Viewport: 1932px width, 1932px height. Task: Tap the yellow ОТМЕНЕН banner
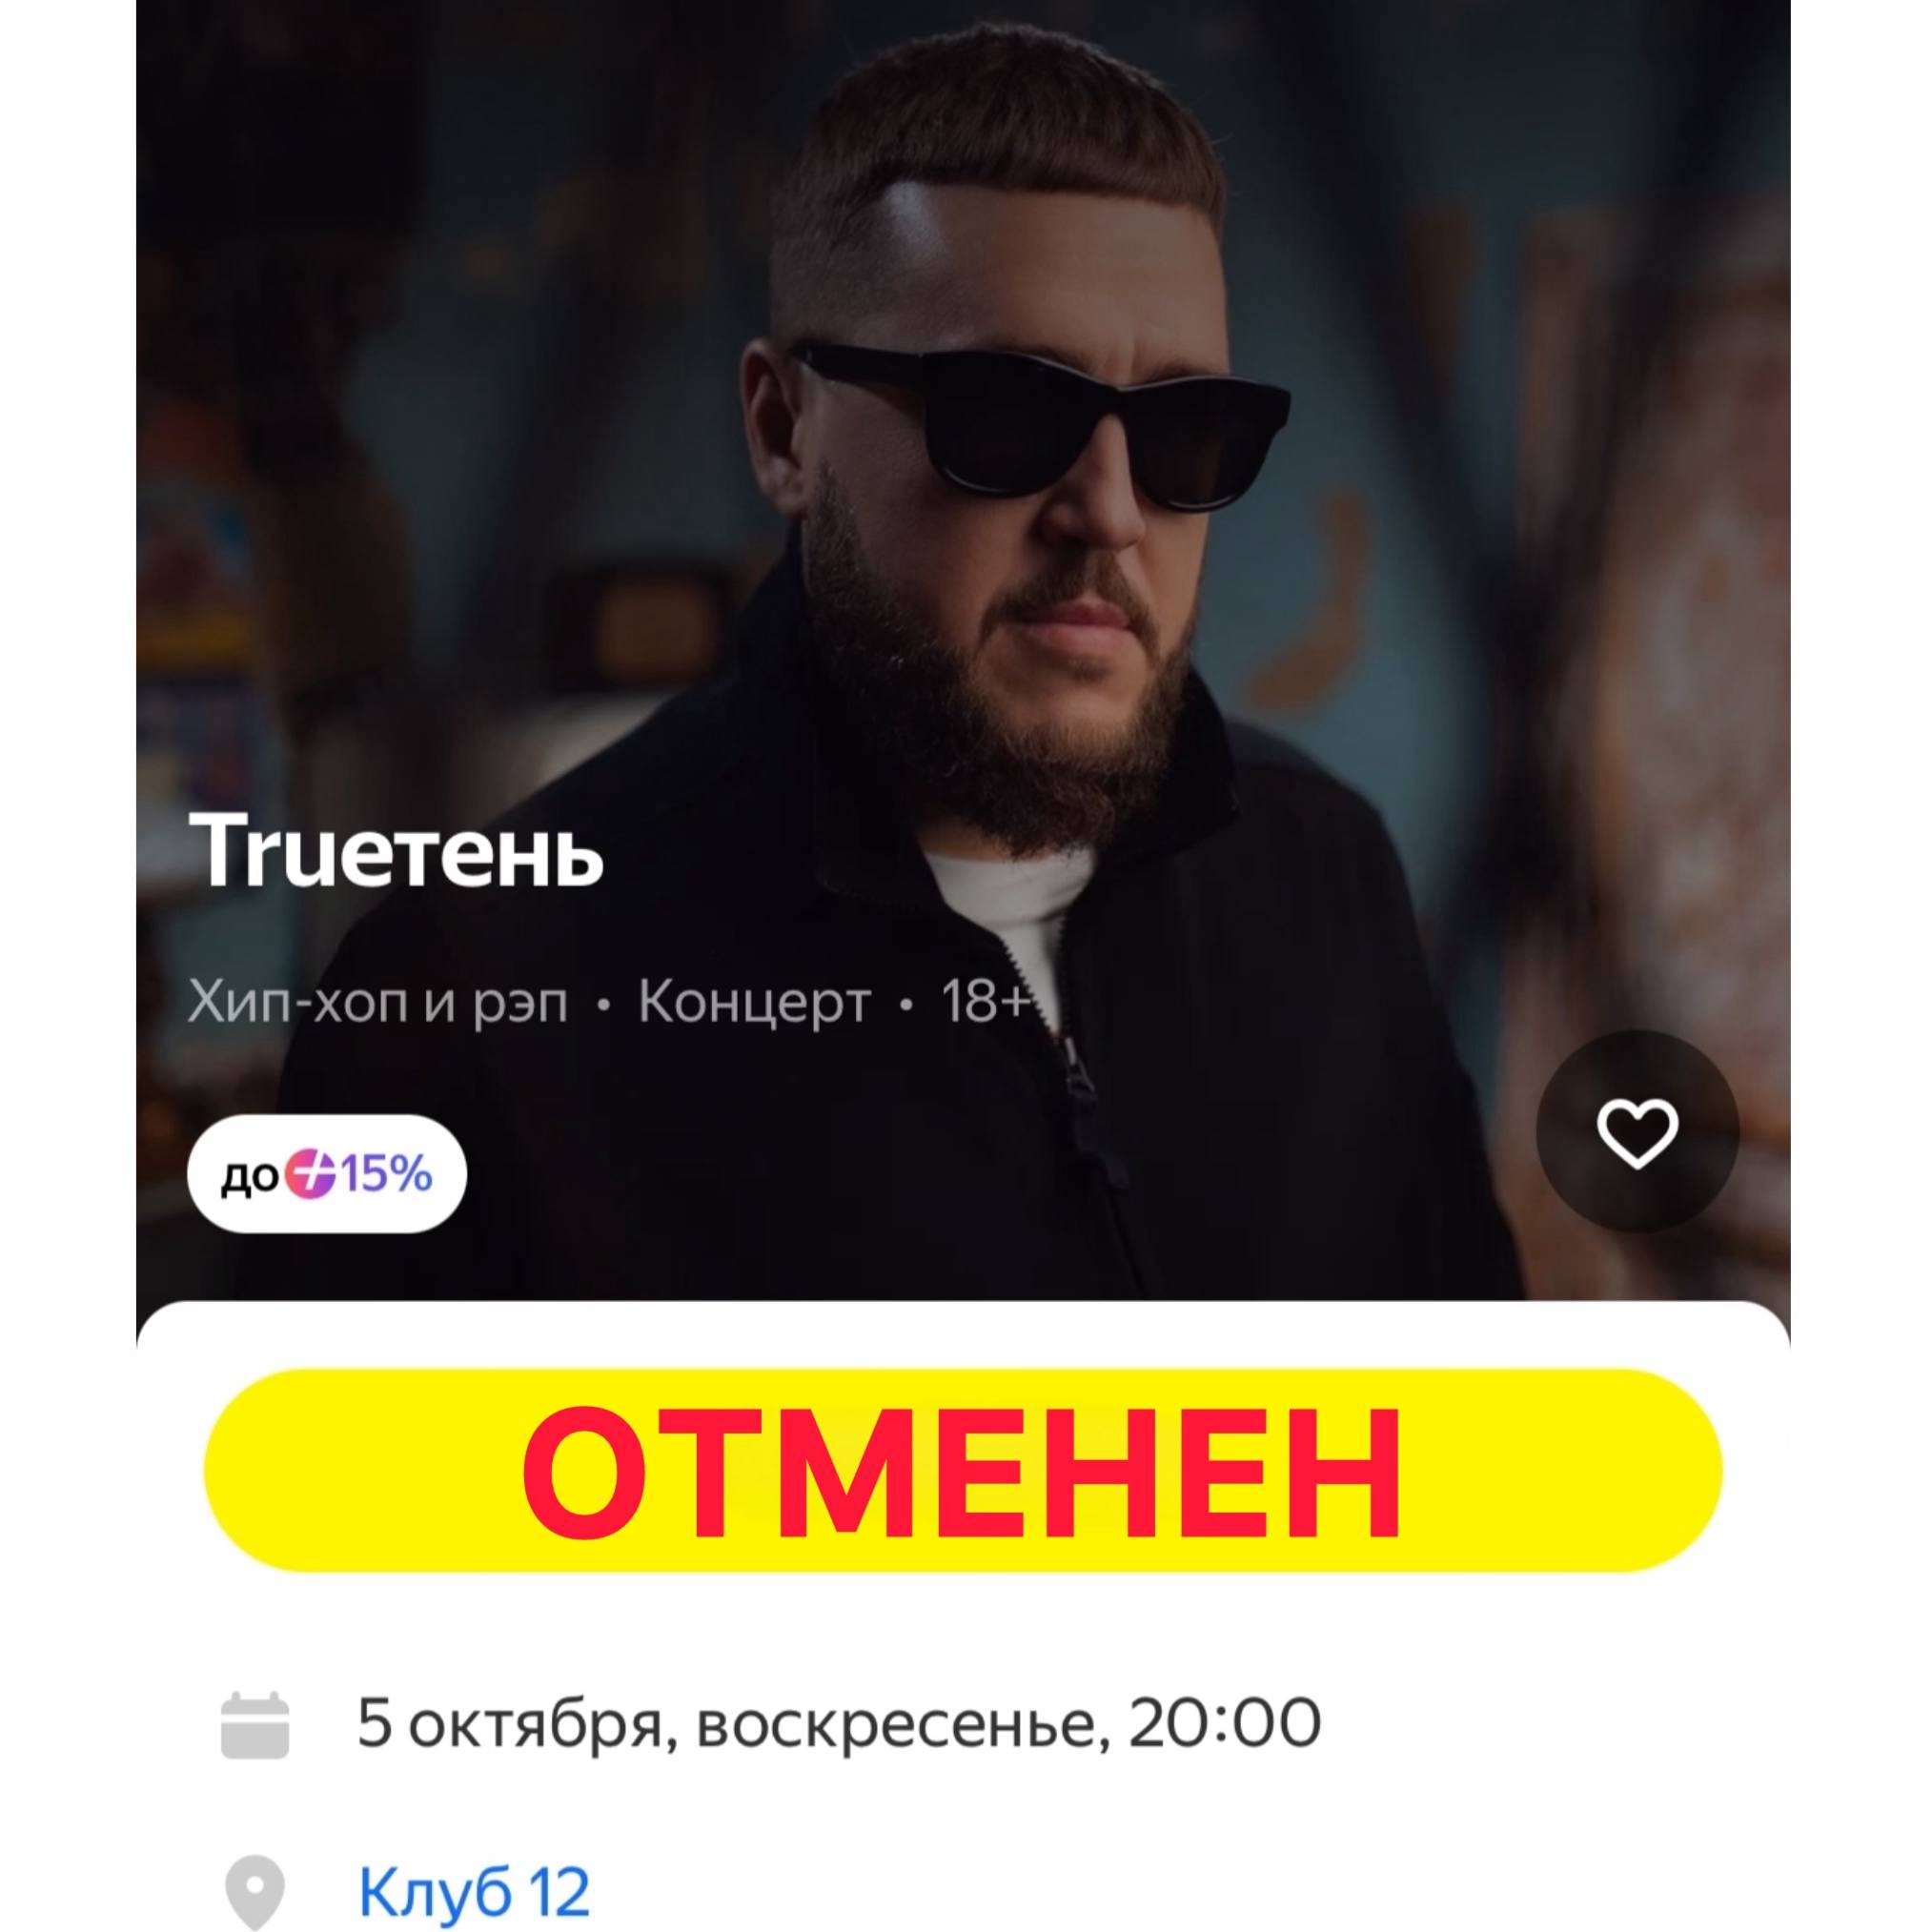click(964, 1471)
